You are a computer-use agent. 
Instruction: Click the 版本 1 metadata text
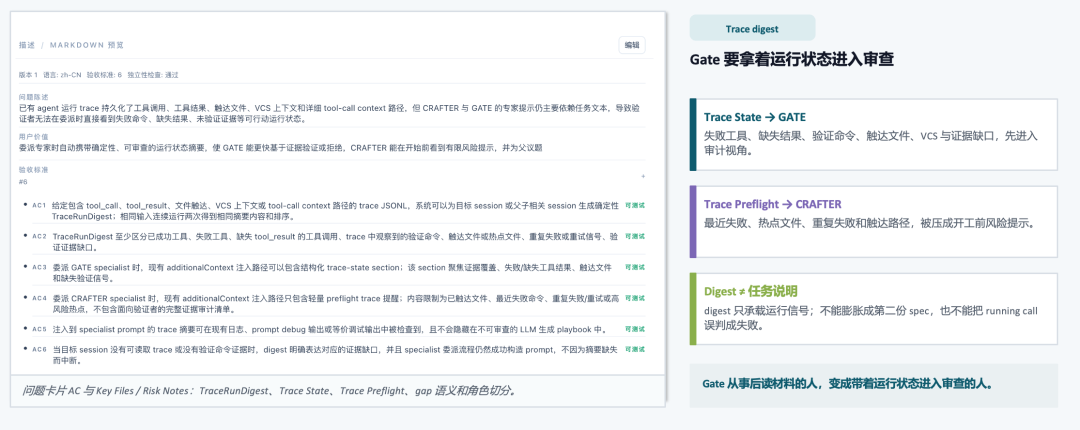point(28,74)
